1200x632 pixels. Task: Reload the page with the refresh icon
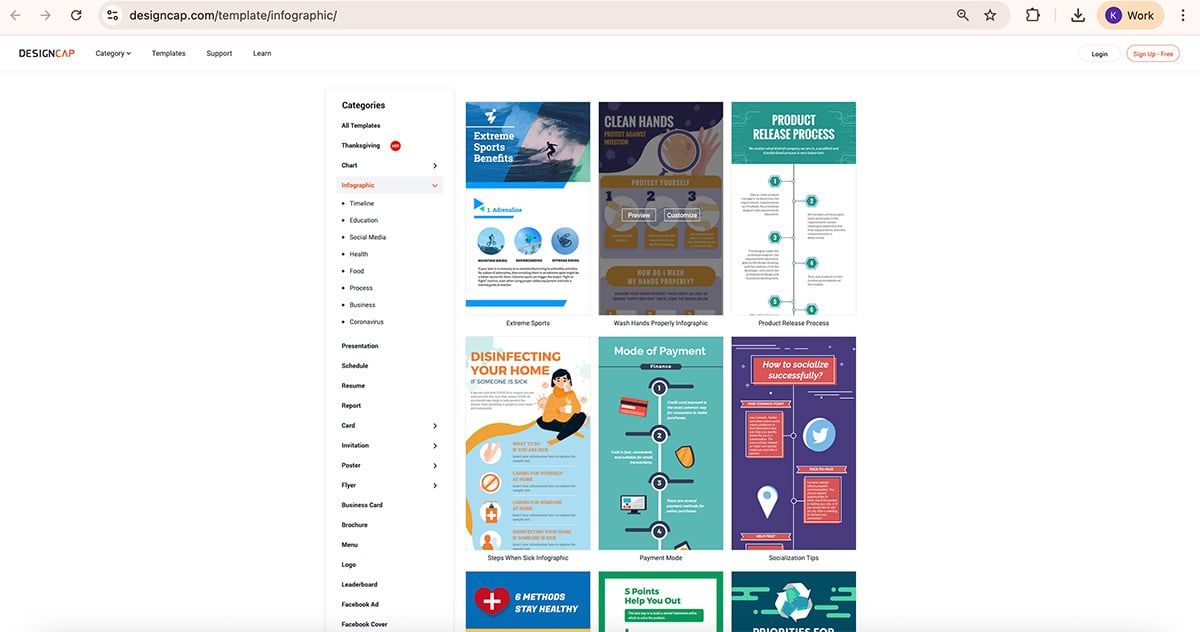pyautogui.click(x=76, y=15)
